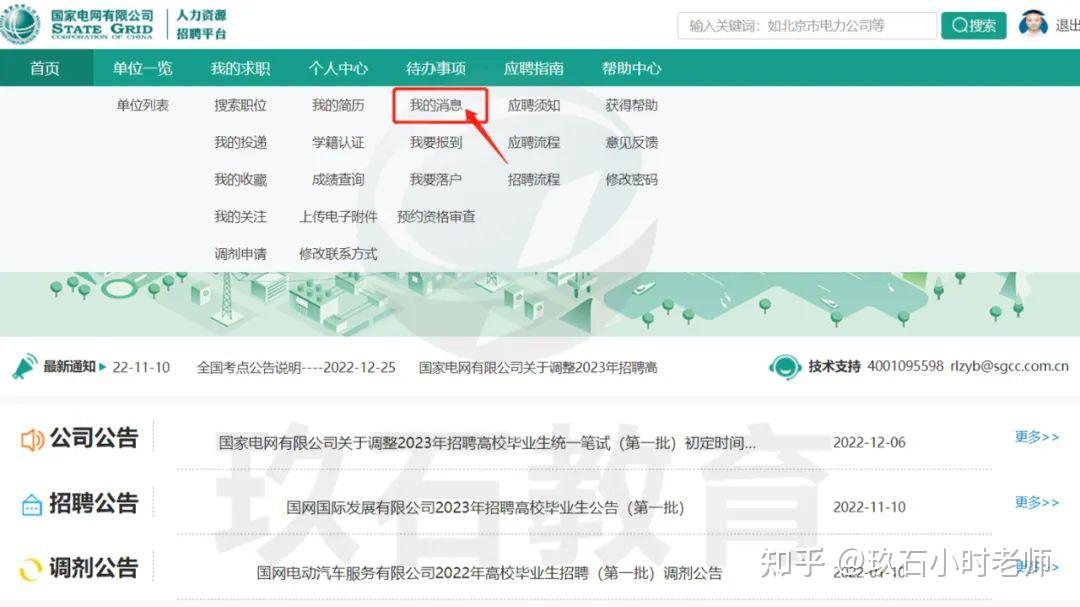Click the megaphone latest notice icon
The height and width of the screenshot is (607, 1080).
(25, 367)
